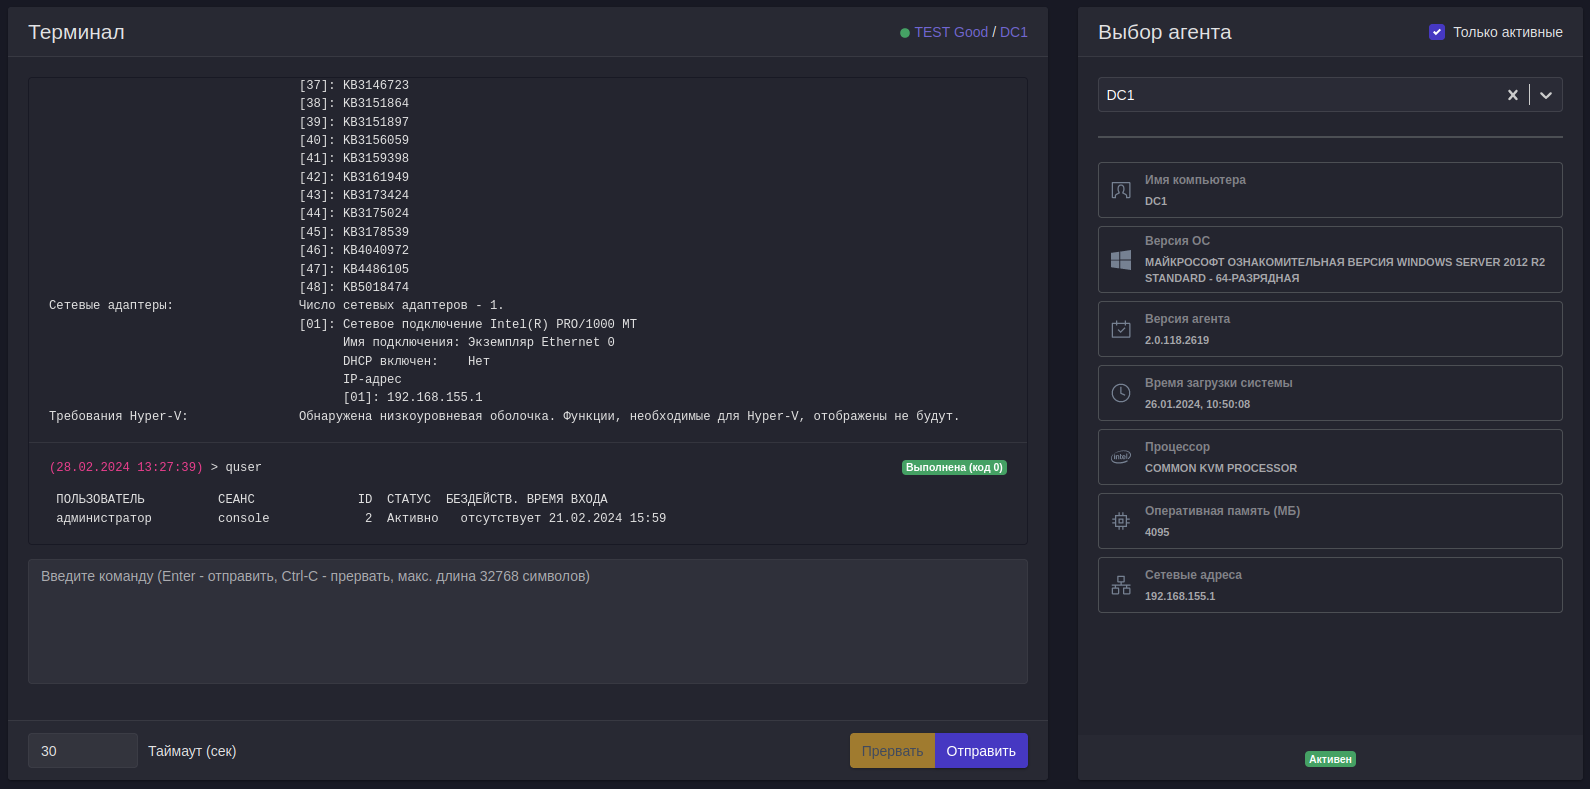Click the 'Терминал' panel title

(x=76, y=32)
